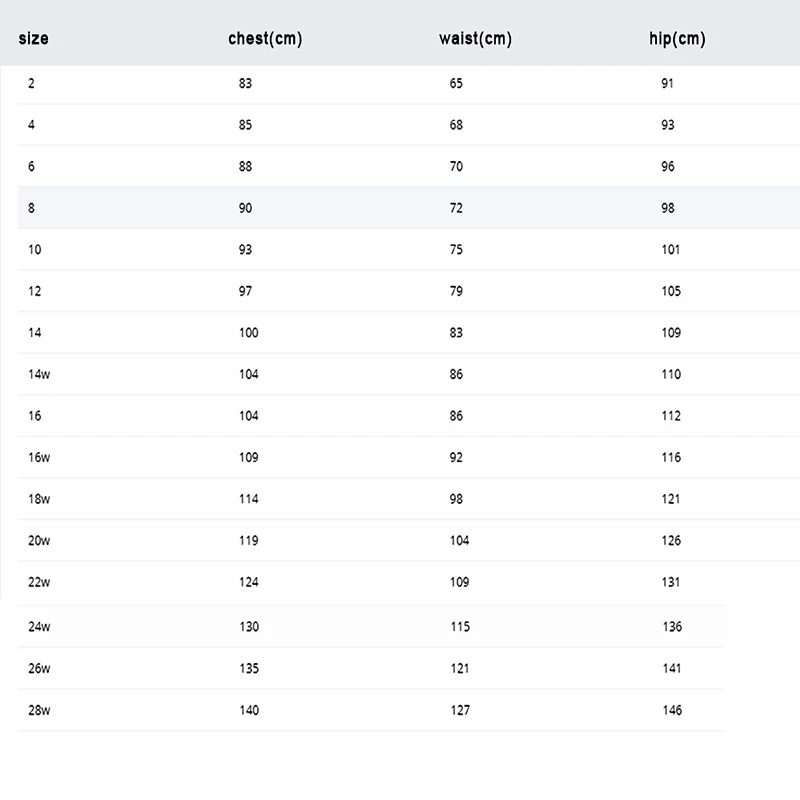
Task: Click the hip value for size 28w
Action: coord(671,710)
